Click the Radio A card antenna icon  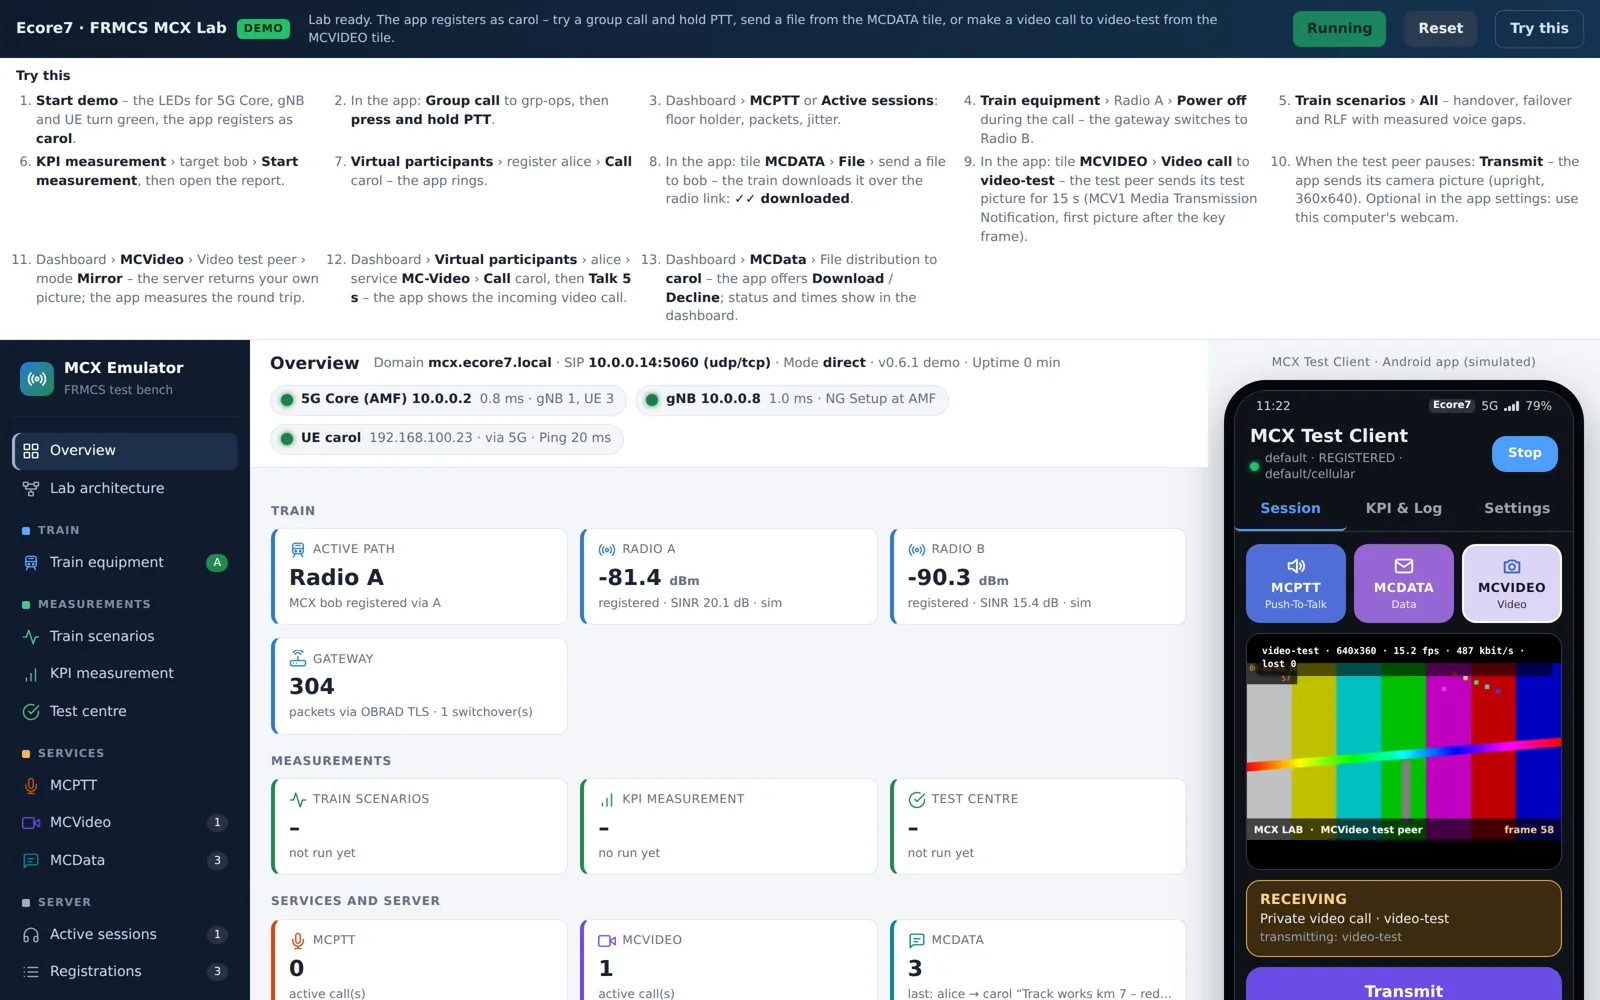pos(607,549)
